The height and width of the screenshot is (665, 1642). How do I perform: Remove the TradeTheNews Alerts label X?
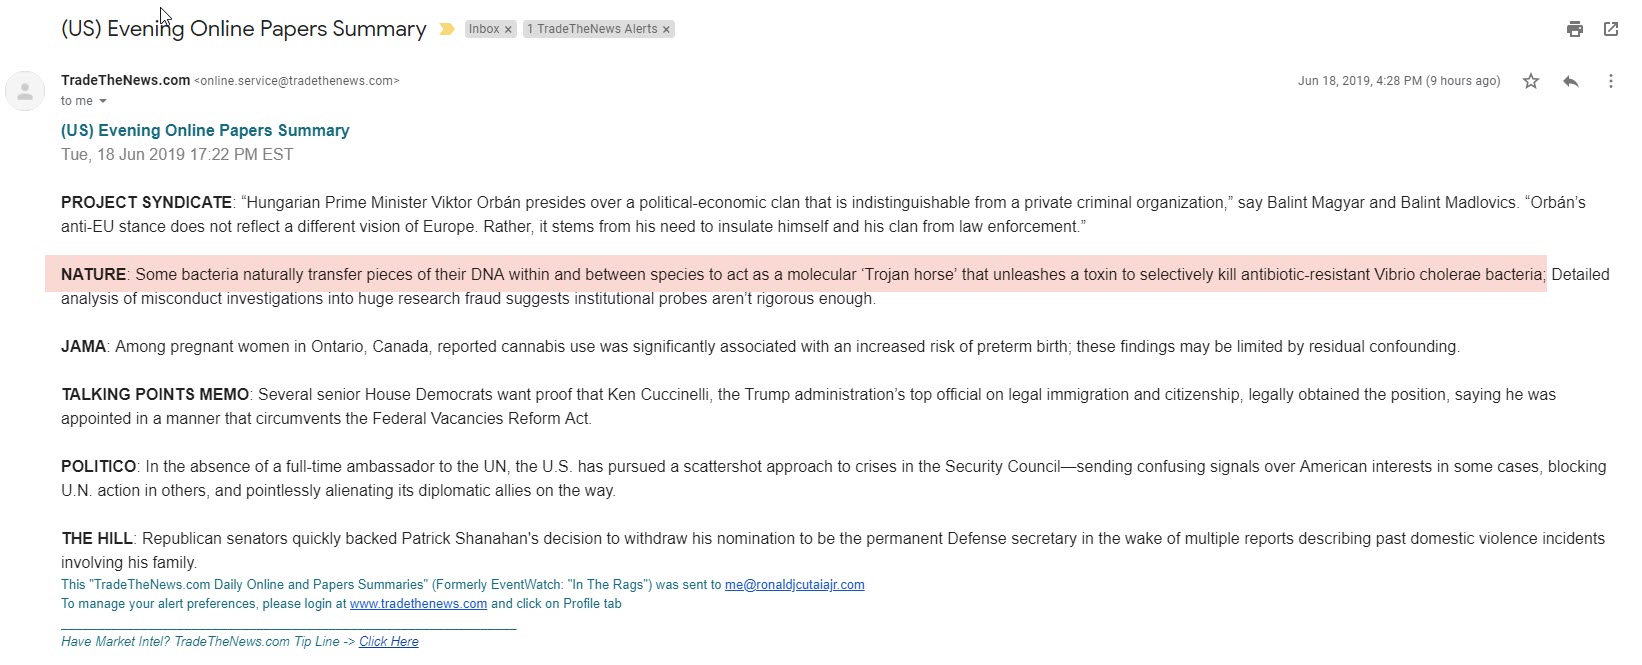click(666, 30)
